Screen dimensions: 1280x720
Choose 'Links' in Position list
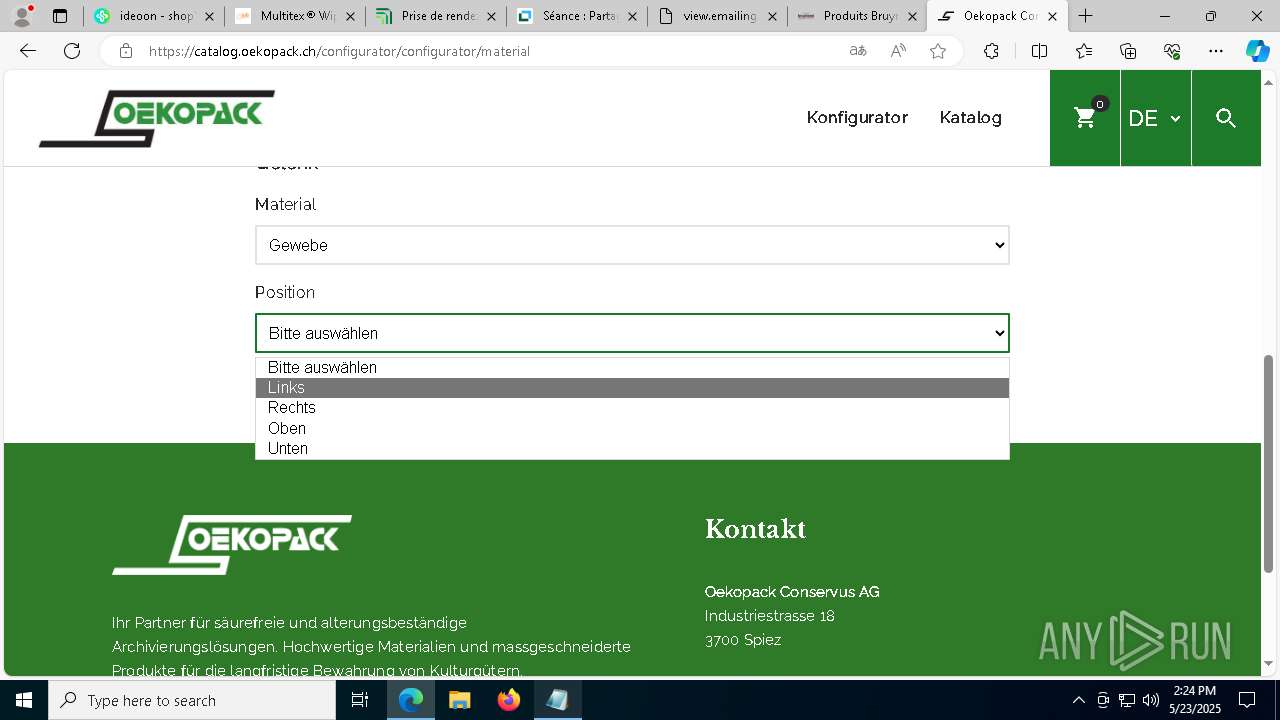[632, 388]
